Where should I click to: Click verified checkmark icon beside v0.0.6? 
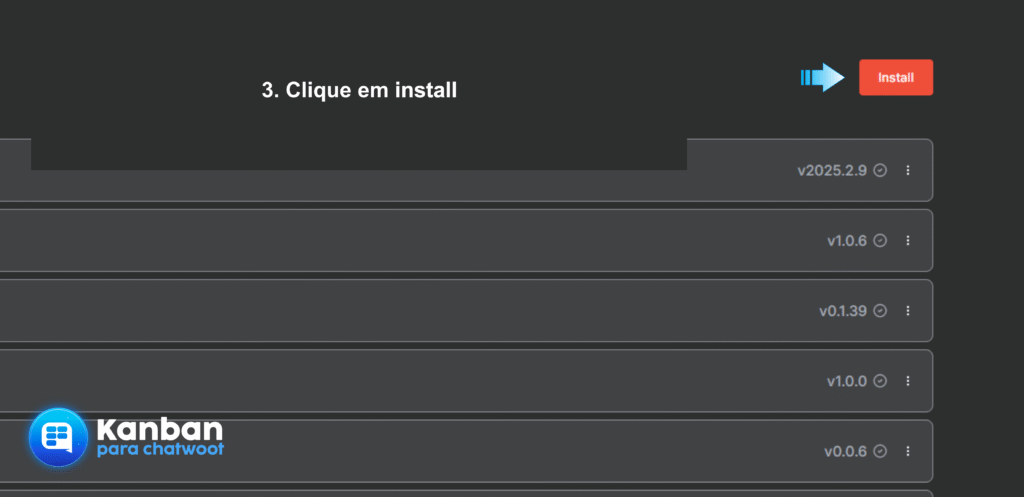click(x=880, y=451)
